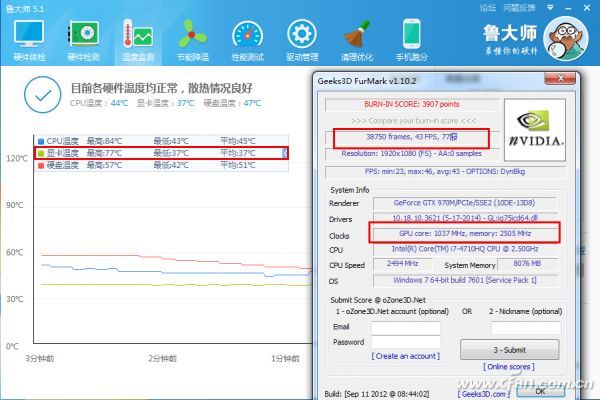Open the 节能降温 fan cooling icon
The width and height of the screenshot is (600, 400).
[x=192, y=41]
